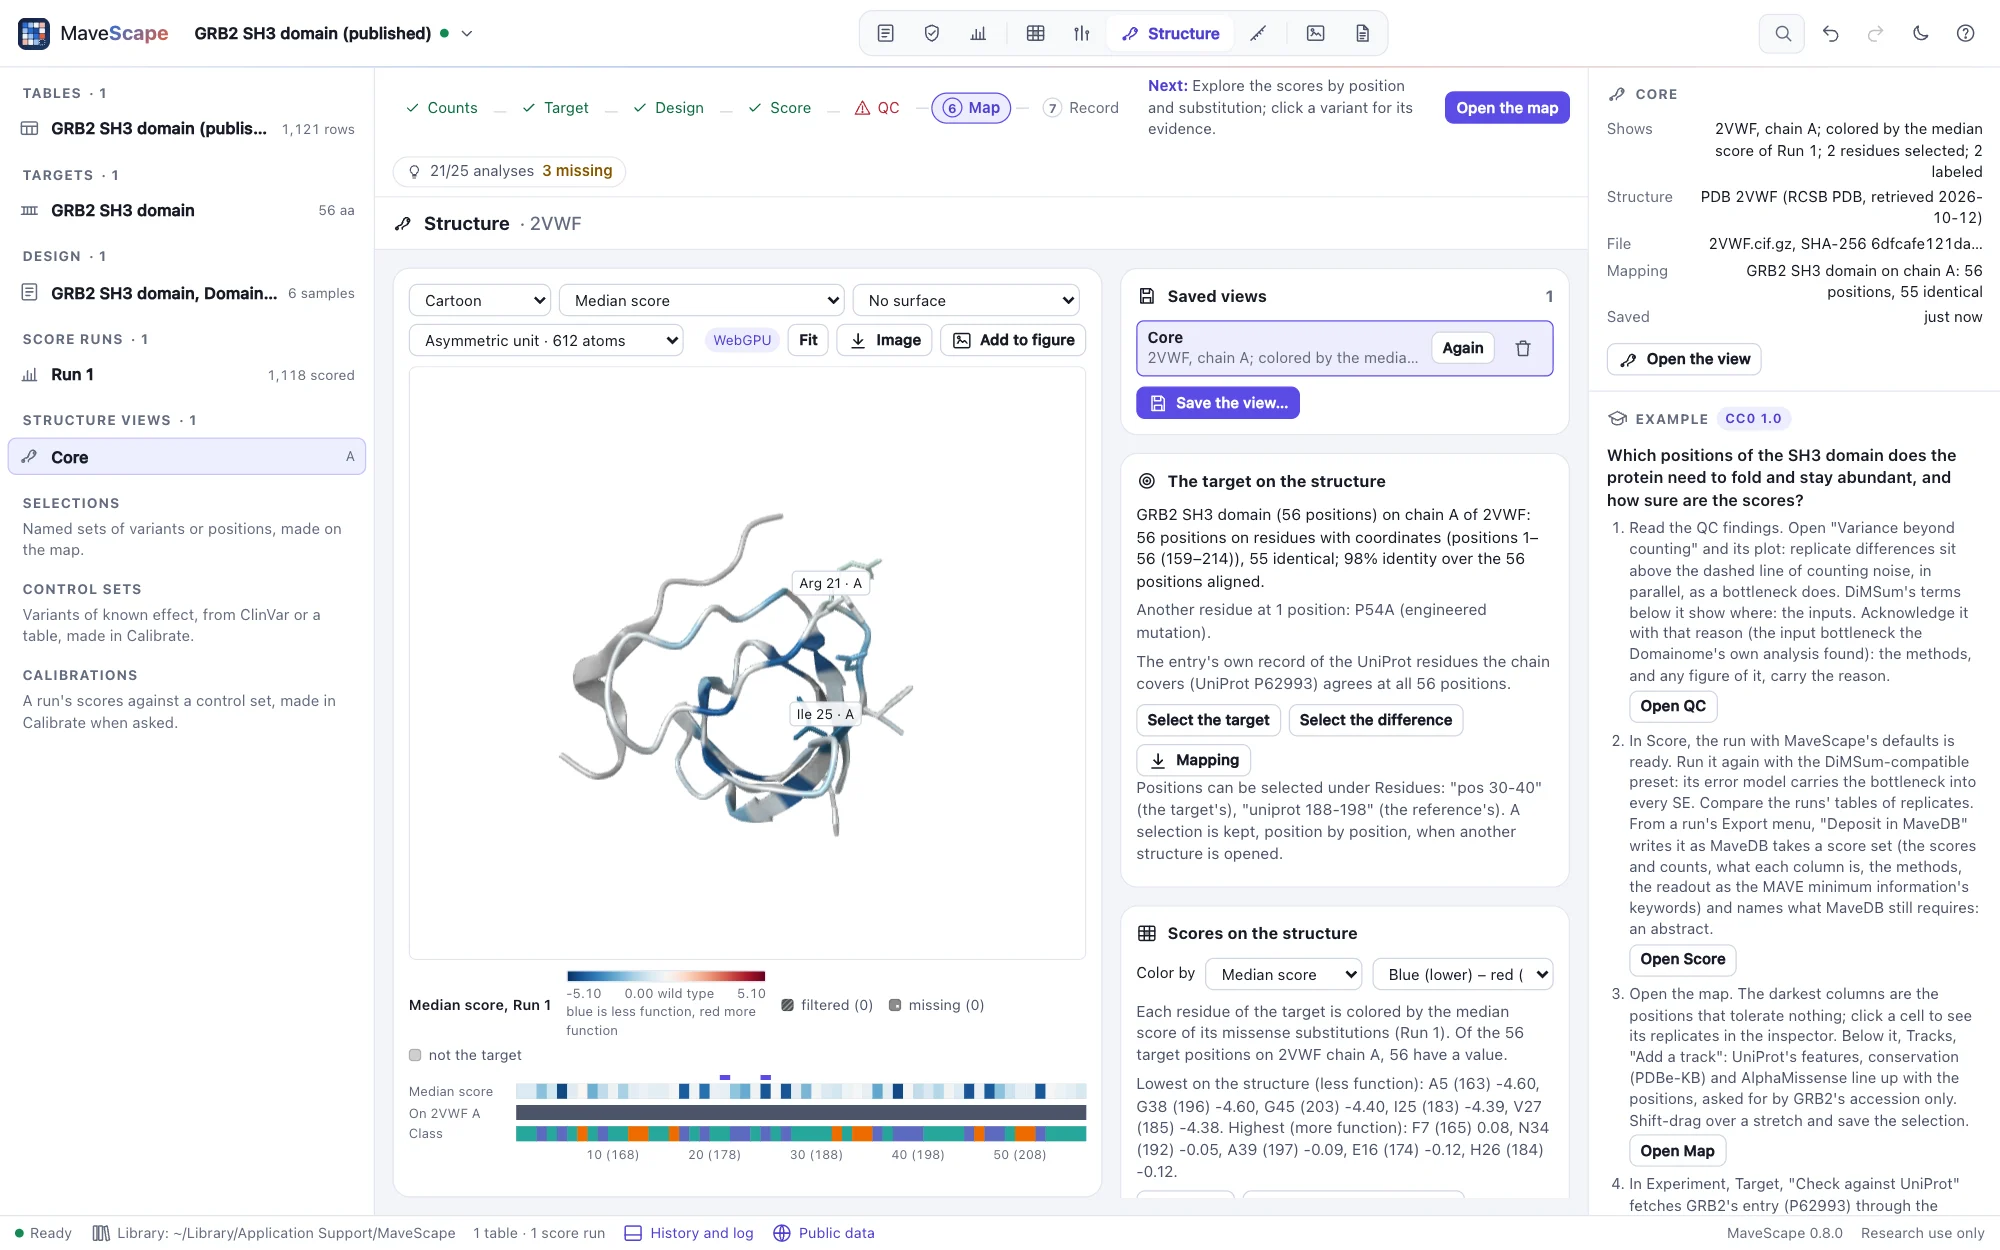Viewport: 2000px width, 1250px height.
Task: Select the Core structure view in sidebar
Action: [x=187, y=457]
